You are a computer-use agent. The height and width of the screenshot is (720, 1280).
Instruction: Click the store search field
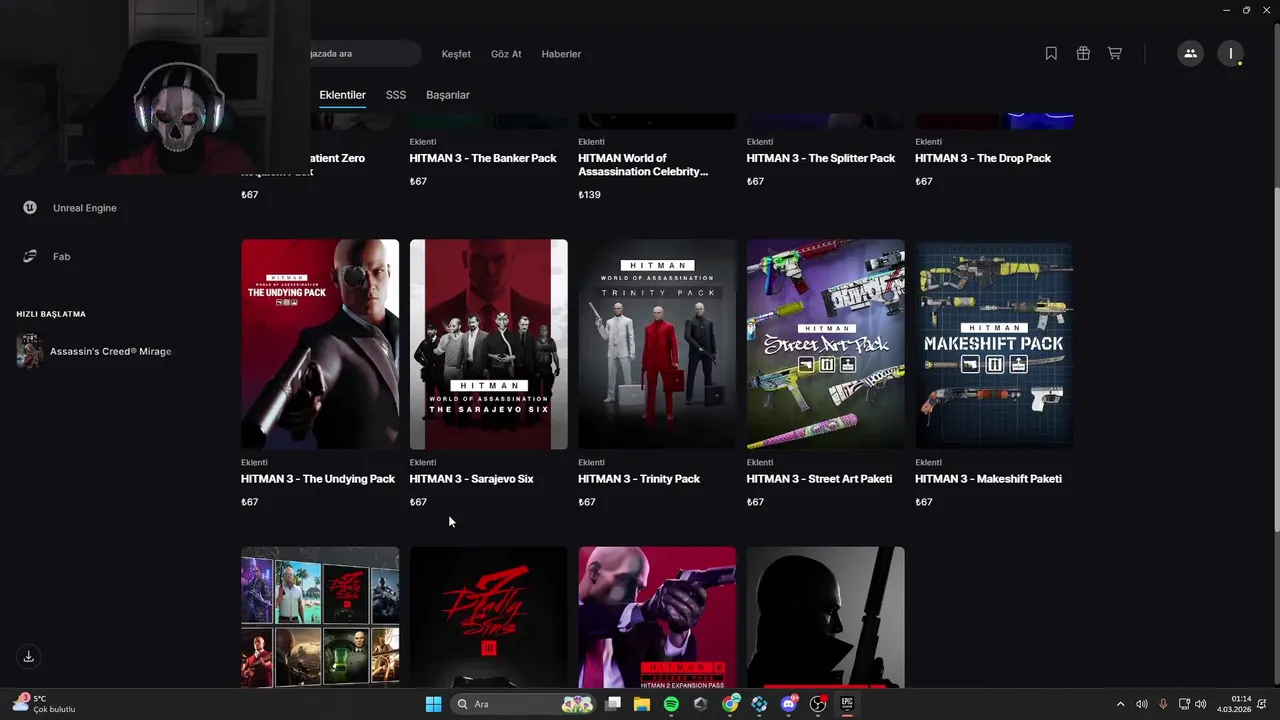click(x=365, y=54)
